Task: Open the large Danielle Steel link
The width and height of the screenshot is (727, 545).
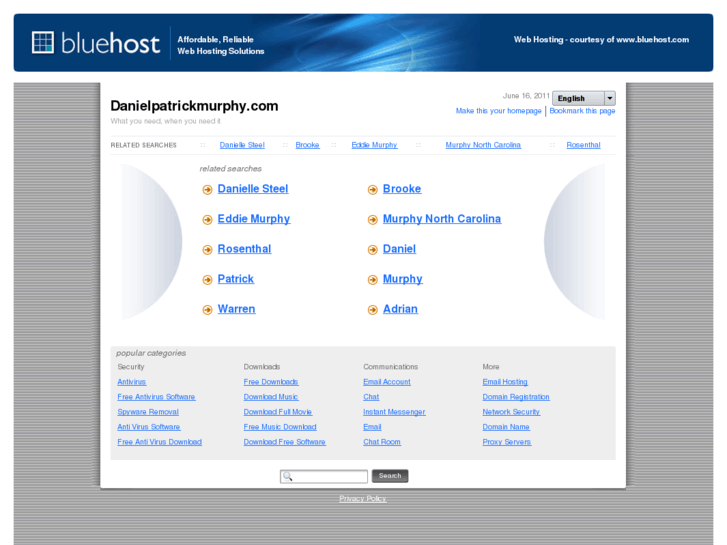Action: pyautogui.click(x=253, y=189)
